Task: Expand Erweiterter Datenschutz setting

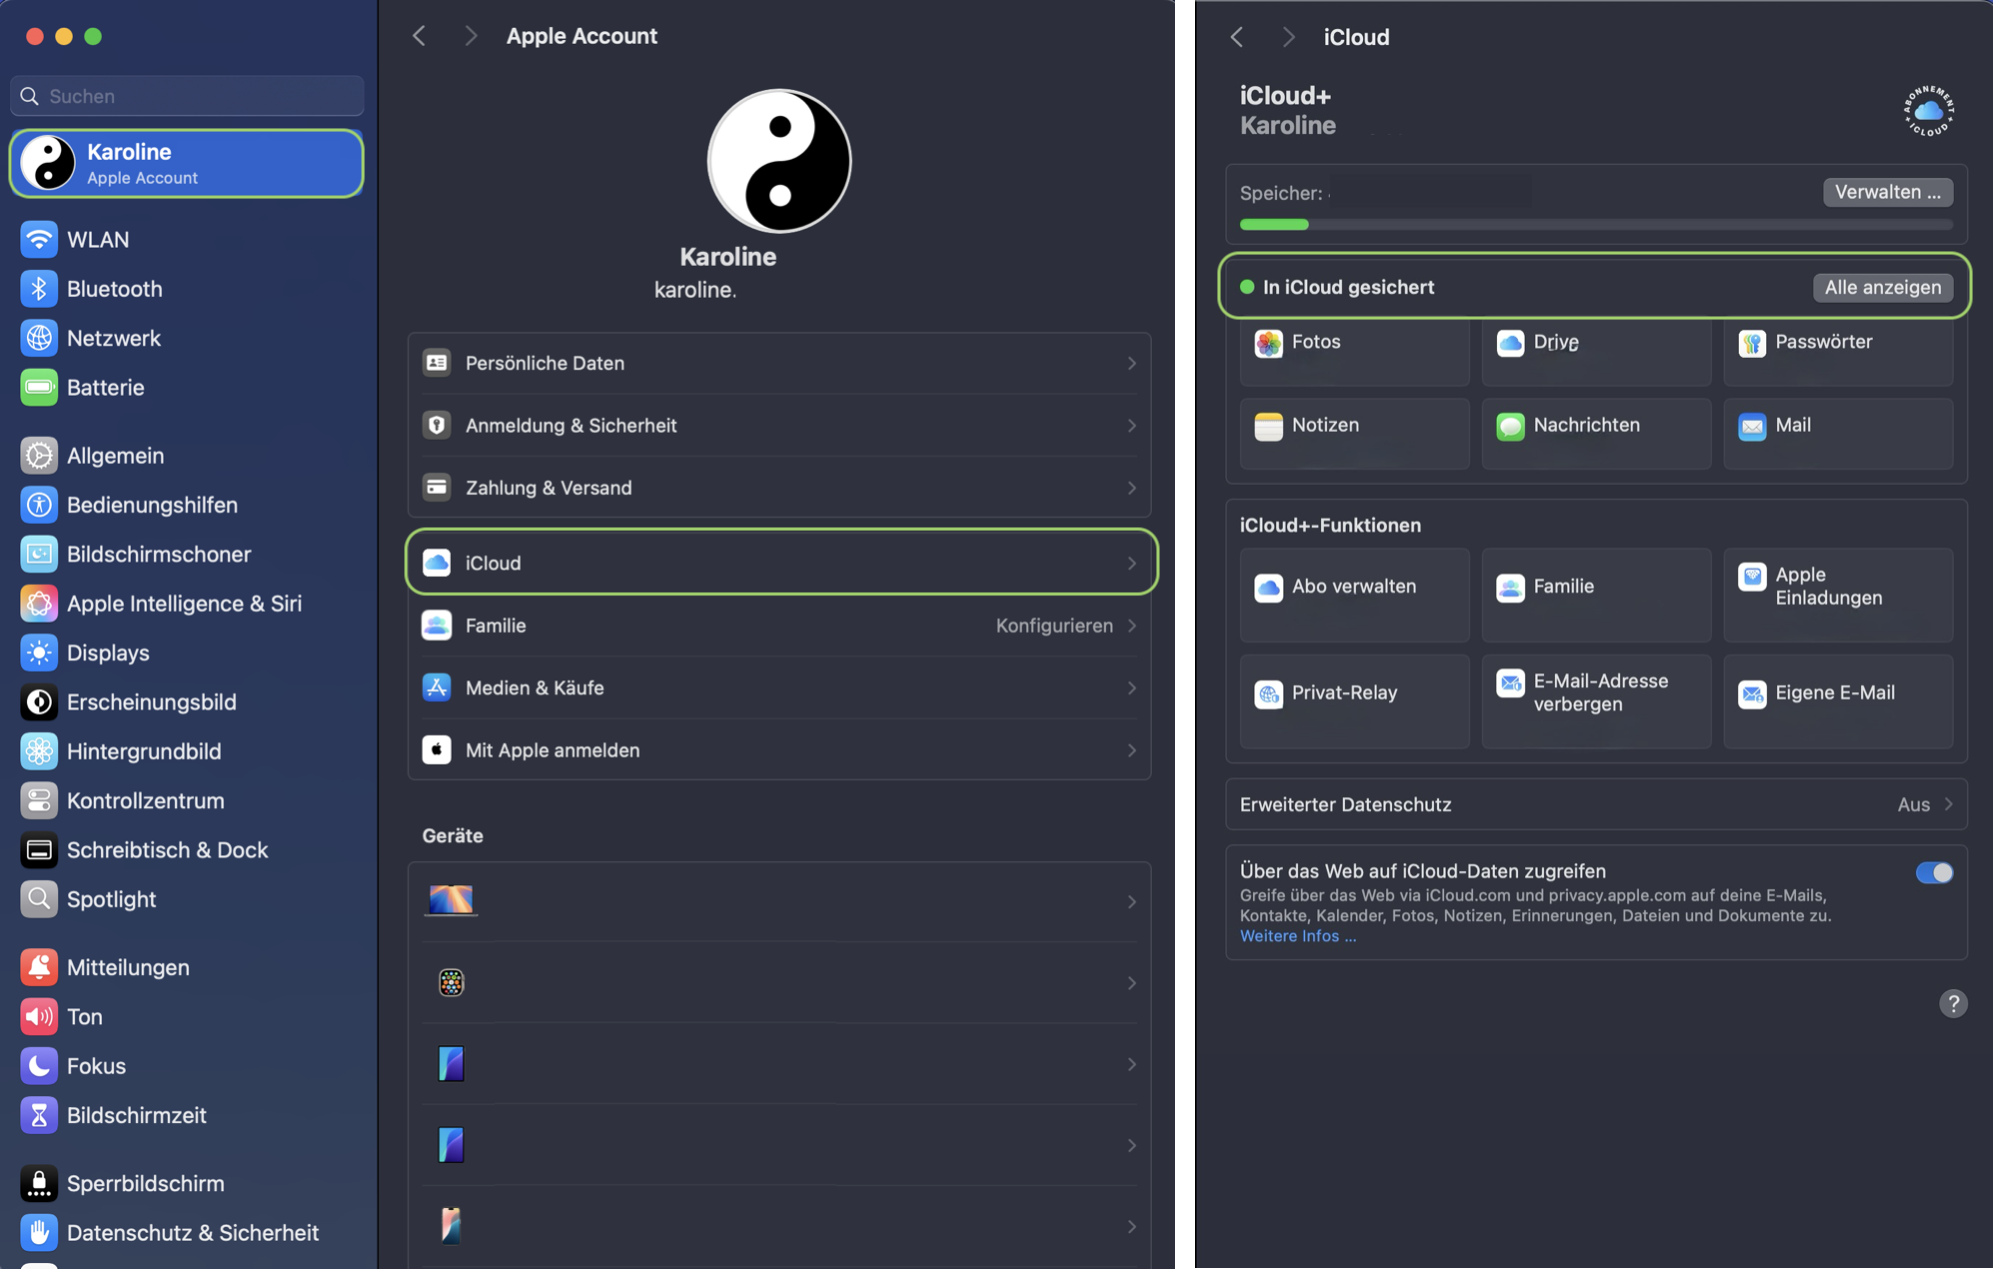Action: pos(1595,805)
